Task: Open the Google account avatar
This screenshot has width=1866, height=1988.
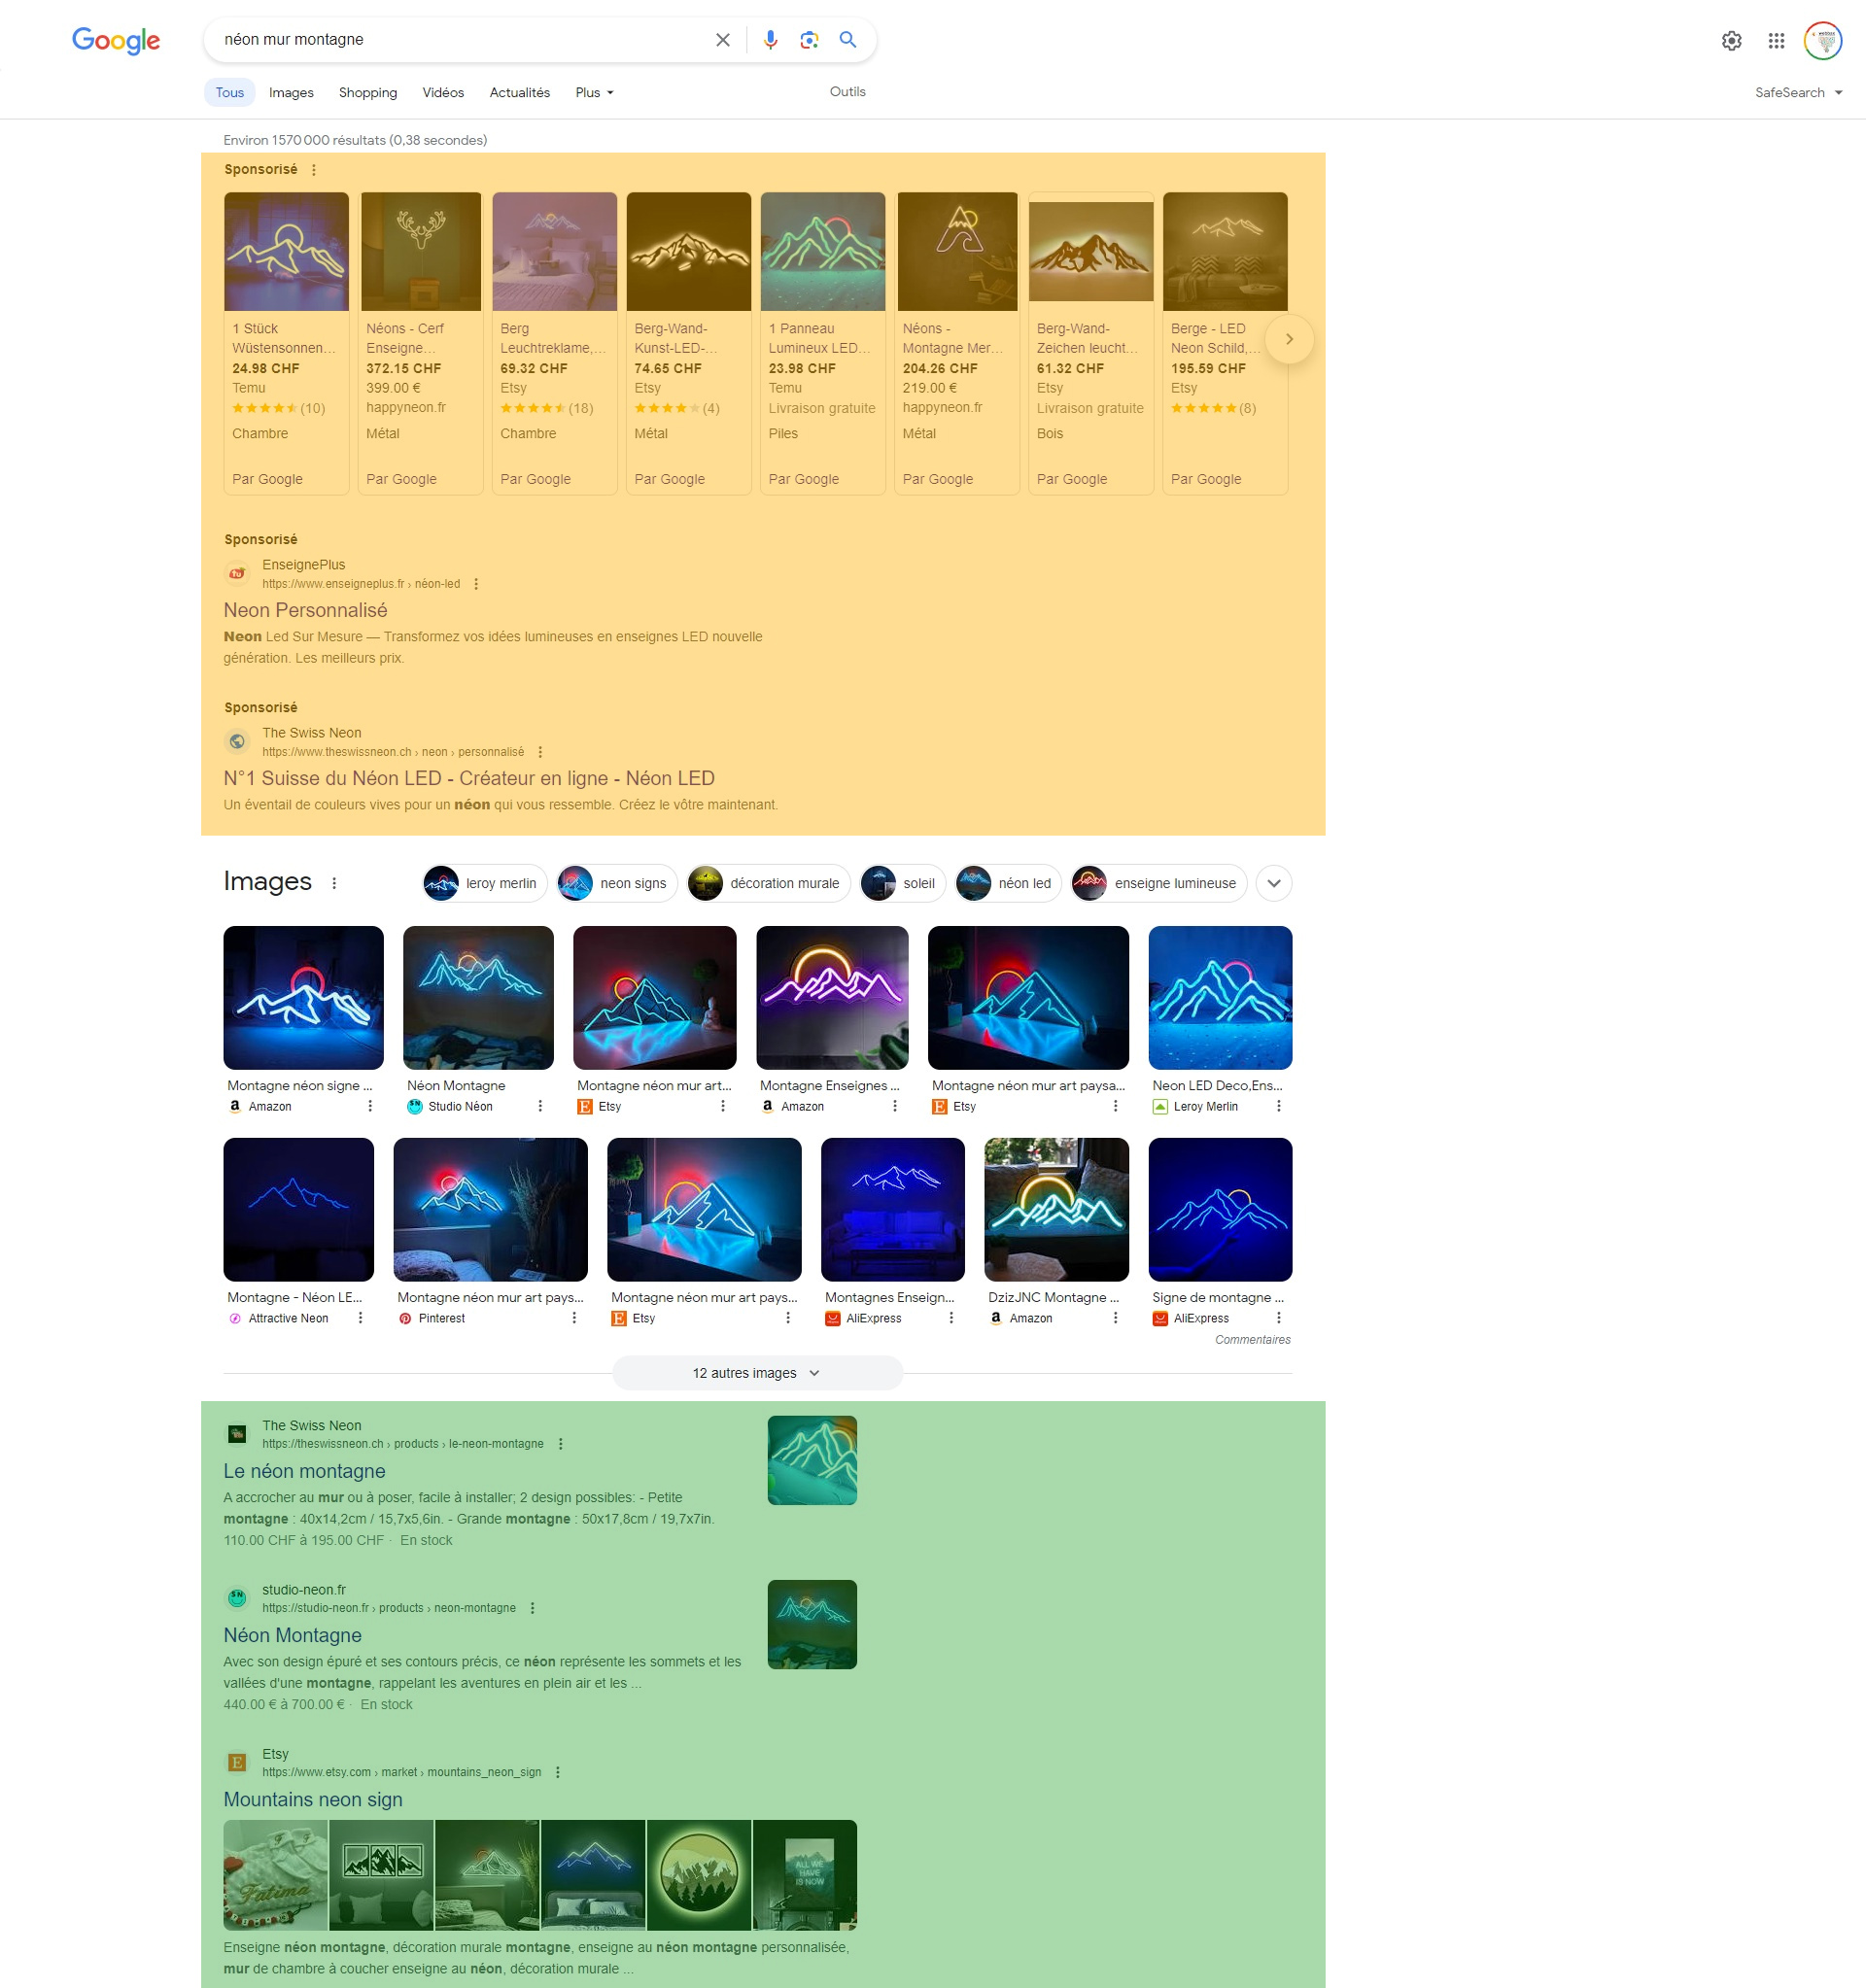Action: tap(1823, 41)
